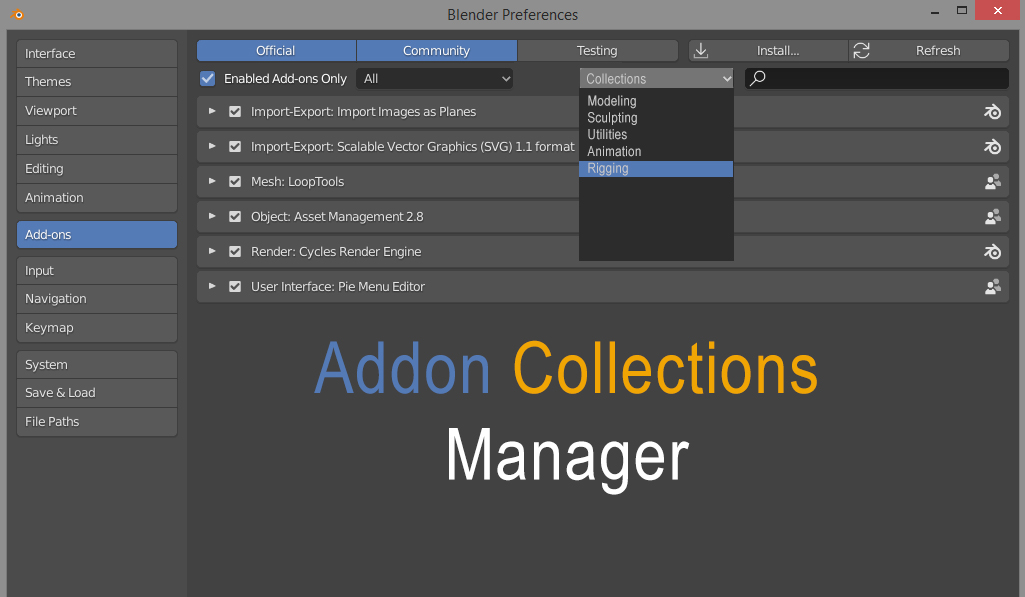Click the Blender icon on Import Images as Planes row
The image size is (1025, 597).
992,112
